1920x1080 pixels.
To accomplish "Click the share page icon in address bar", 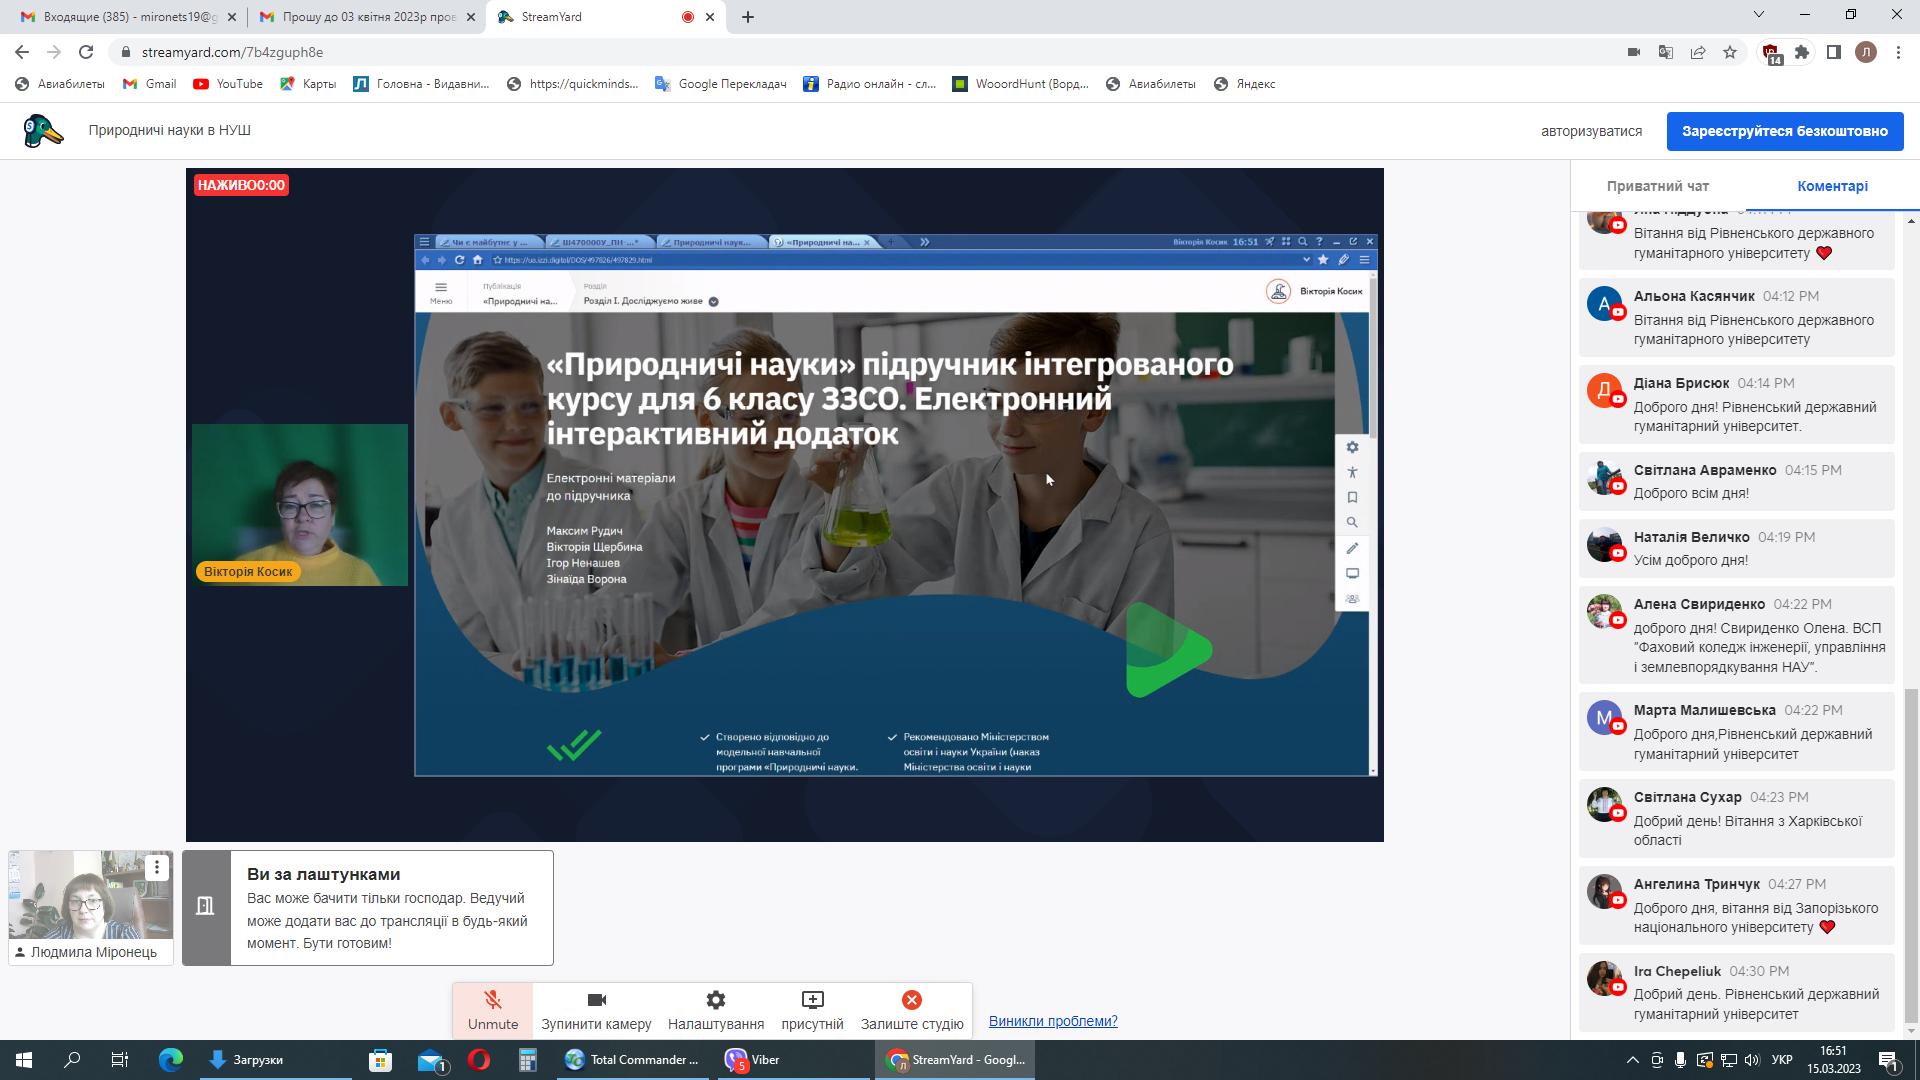I will pos(1697,52).
